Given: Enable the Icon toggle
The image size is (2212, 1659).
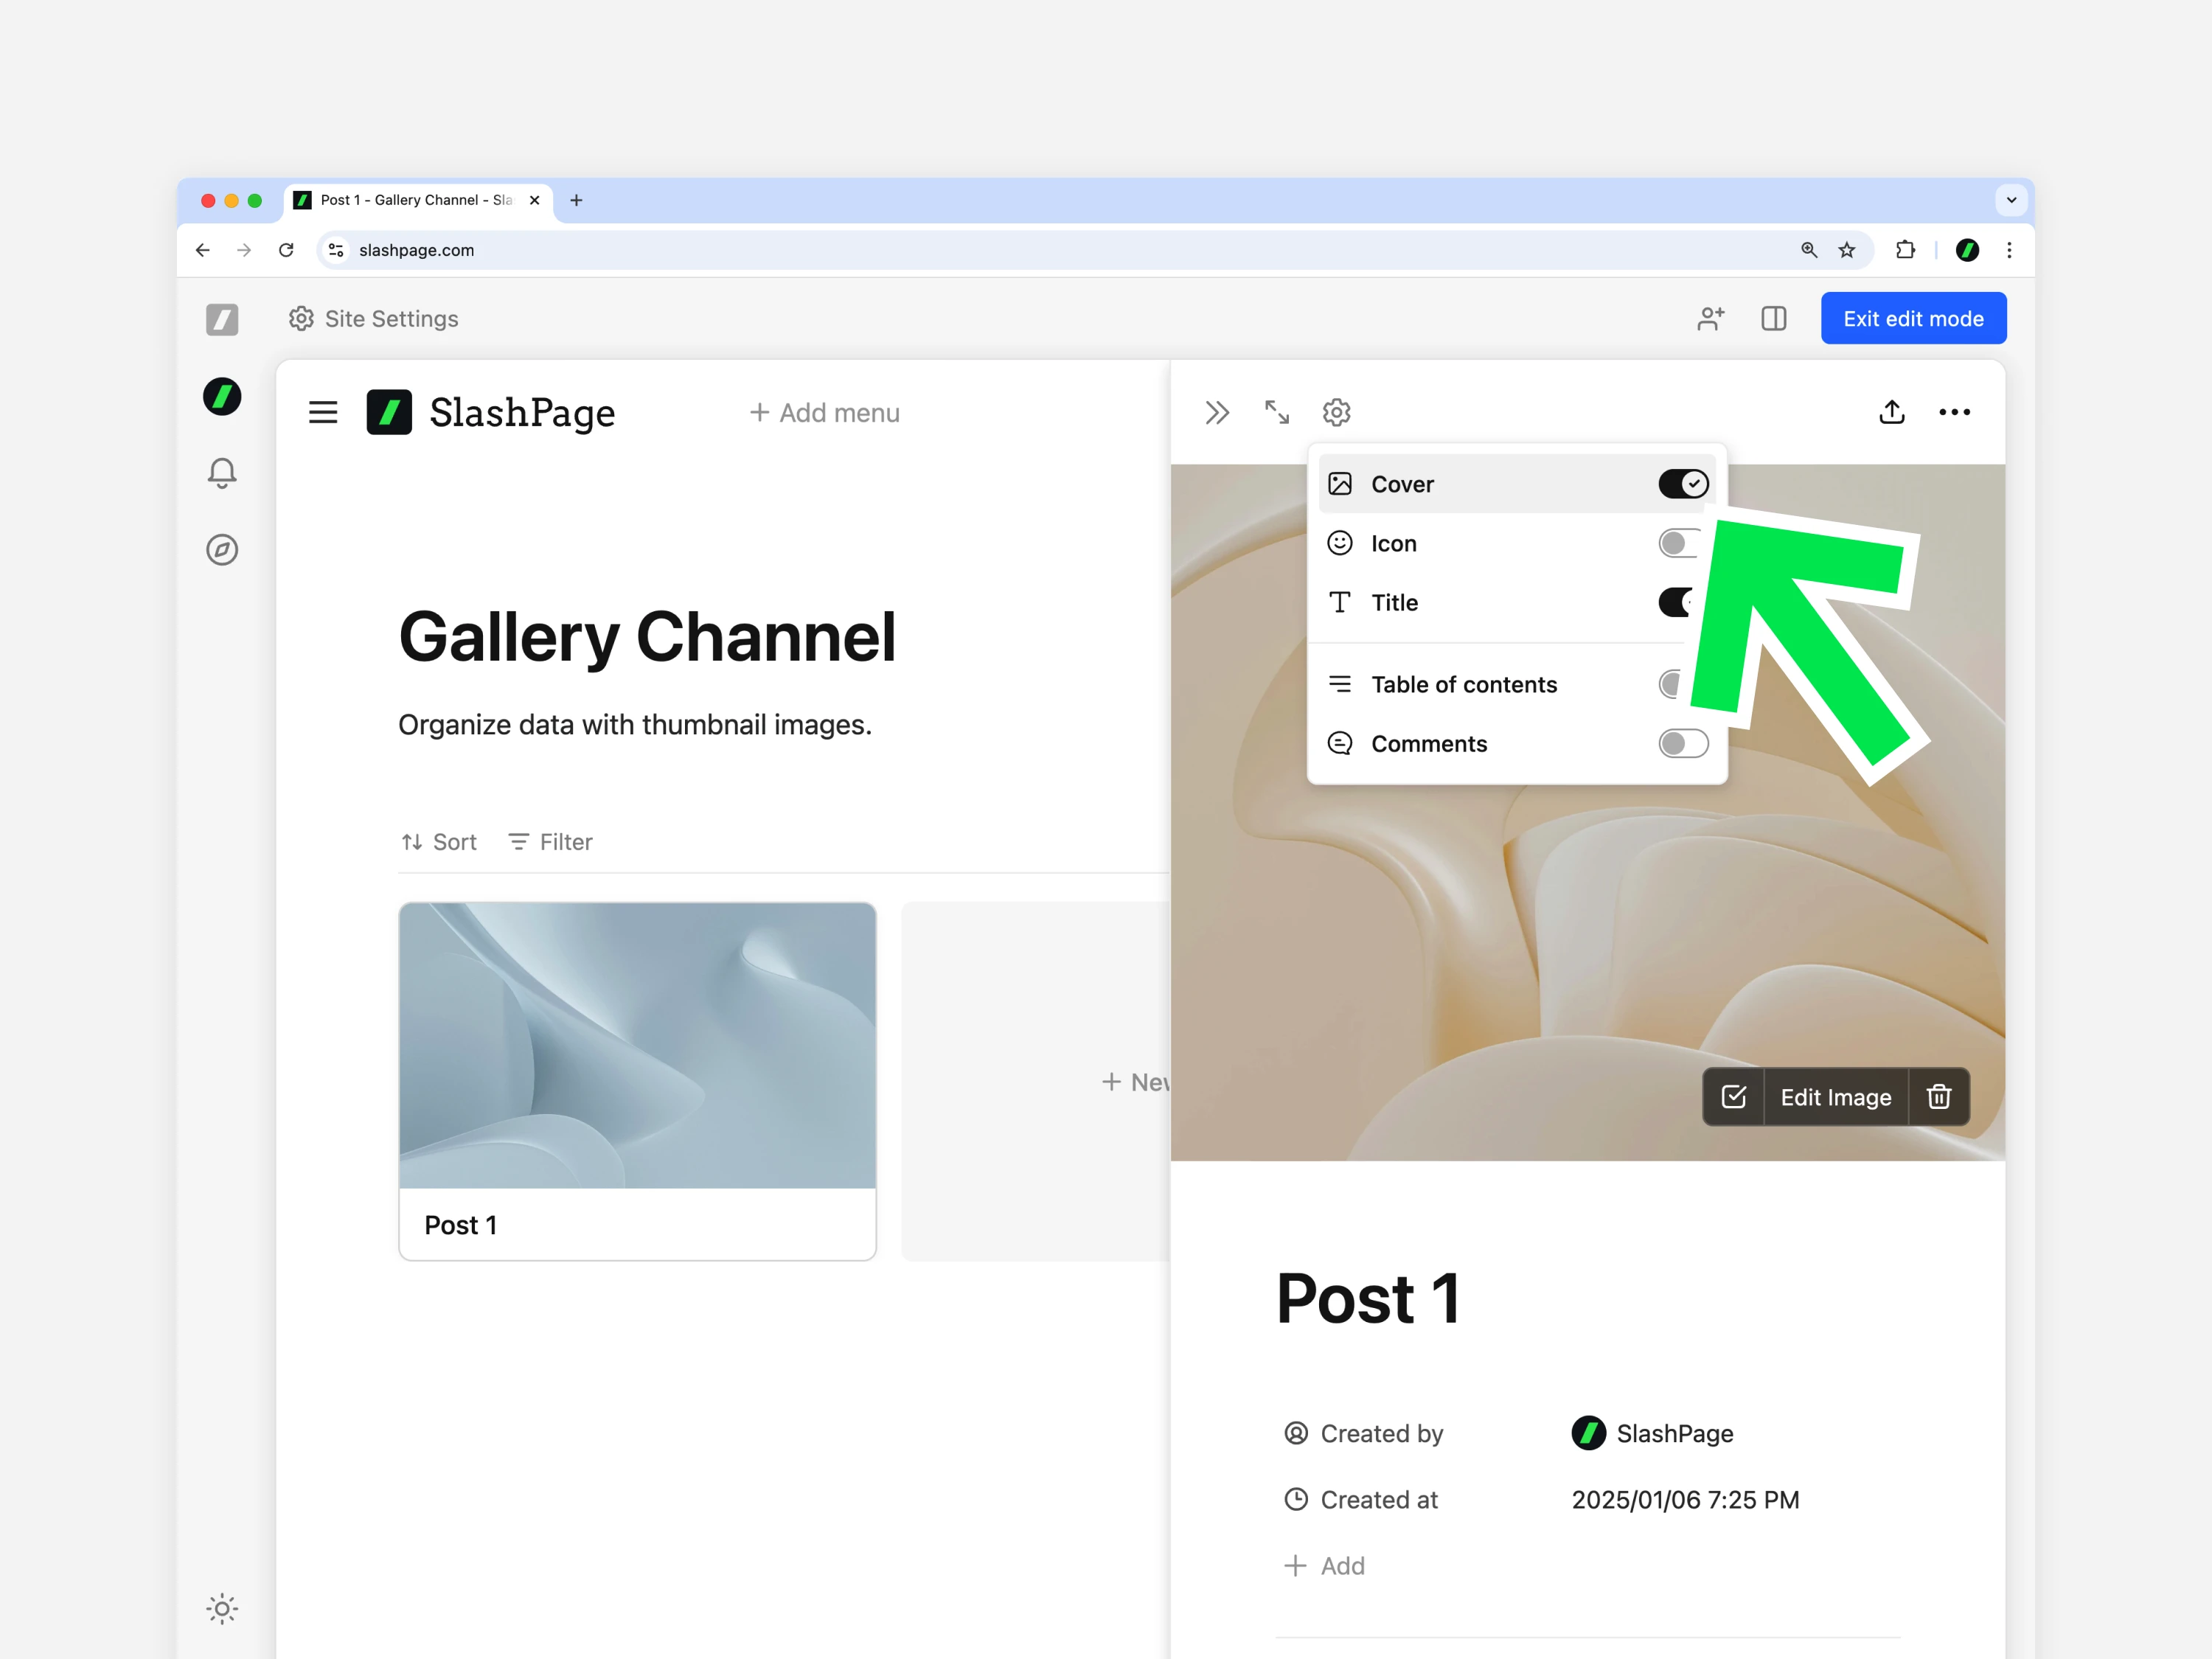Looking at the screenshot, I should click(1679, 543).
